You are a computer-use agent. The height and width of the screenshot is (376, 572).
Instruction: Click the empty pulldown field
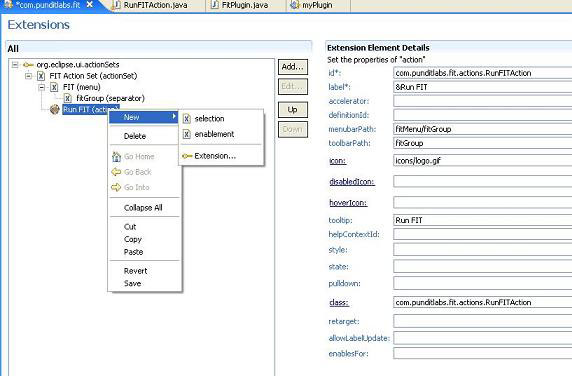[x=482, y=283]
